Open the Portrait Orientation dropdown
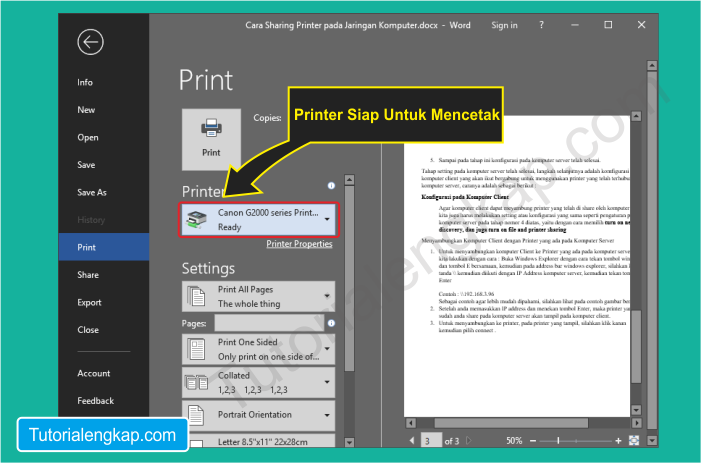The height and width of the screenshot is (463, 701). (258, 416)
